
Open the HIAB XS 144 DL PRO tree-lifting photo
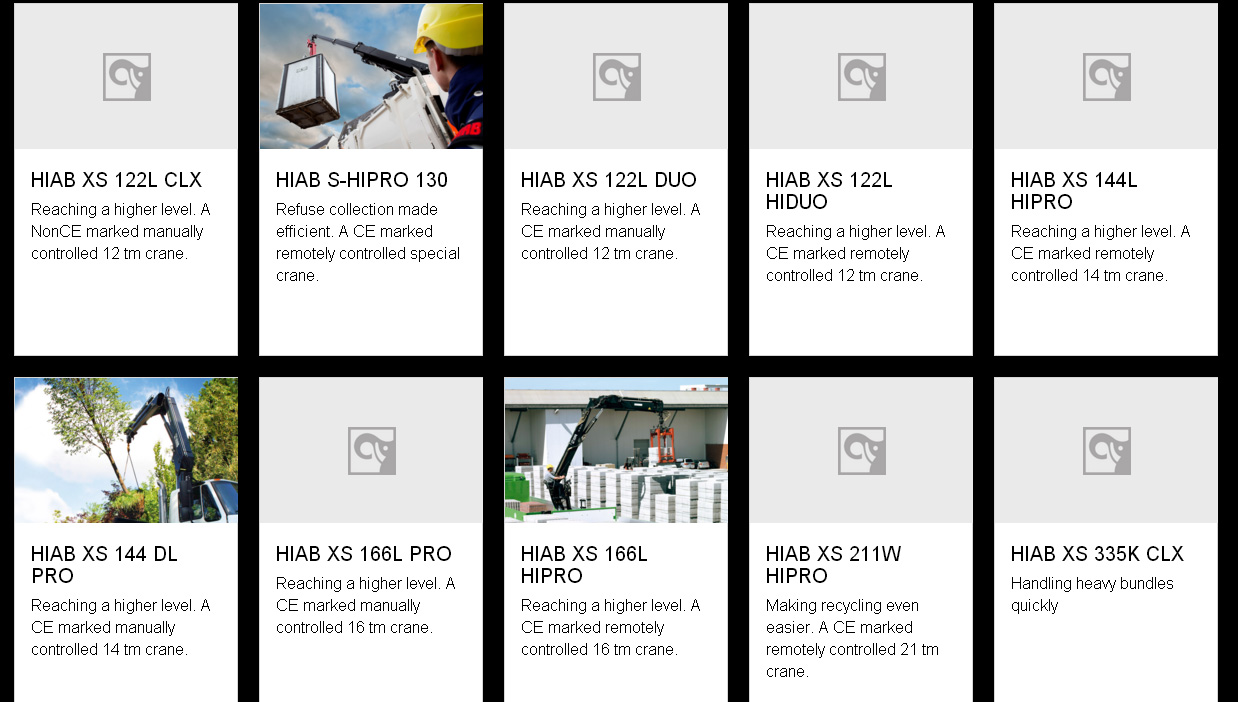[126, 450]
